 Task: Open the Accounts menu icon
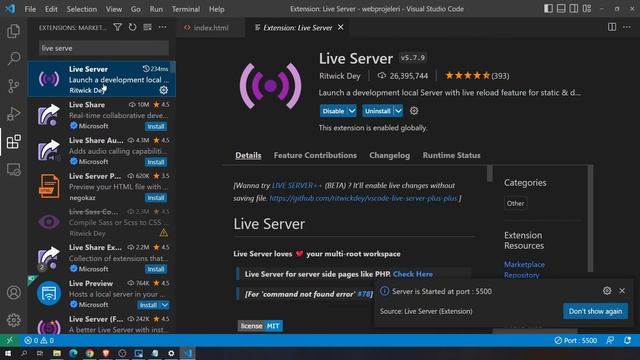point(13,293)
